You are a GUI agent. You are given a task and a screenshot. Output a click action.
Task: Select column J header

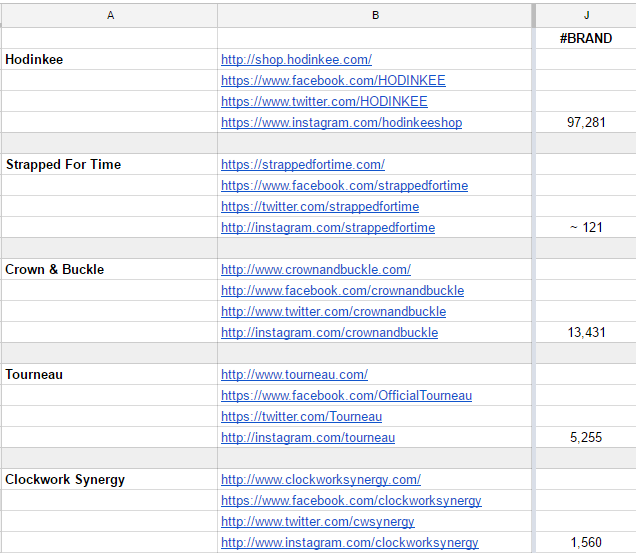587,14
